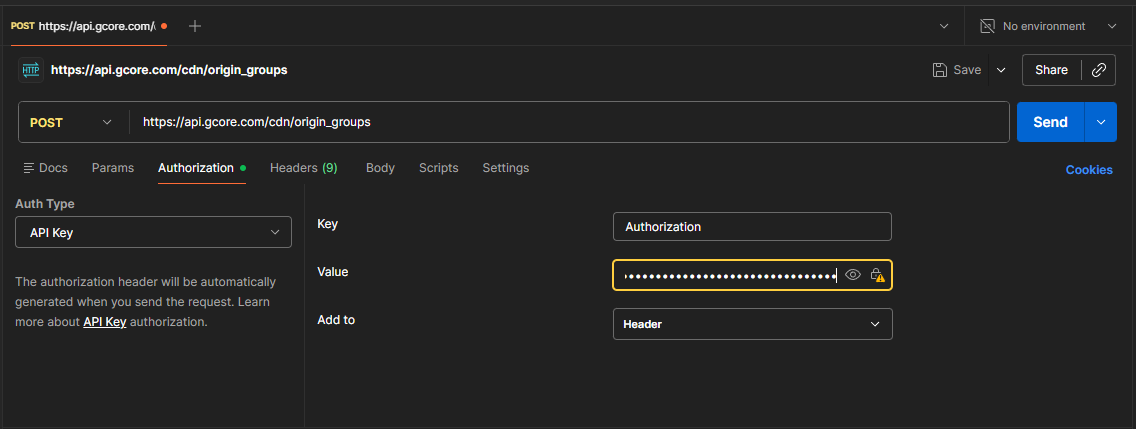Image resolution: width=1136 pixels, height=429 pixels.
Task: Show the hidden API key value
Action: (x=853, y=275)
